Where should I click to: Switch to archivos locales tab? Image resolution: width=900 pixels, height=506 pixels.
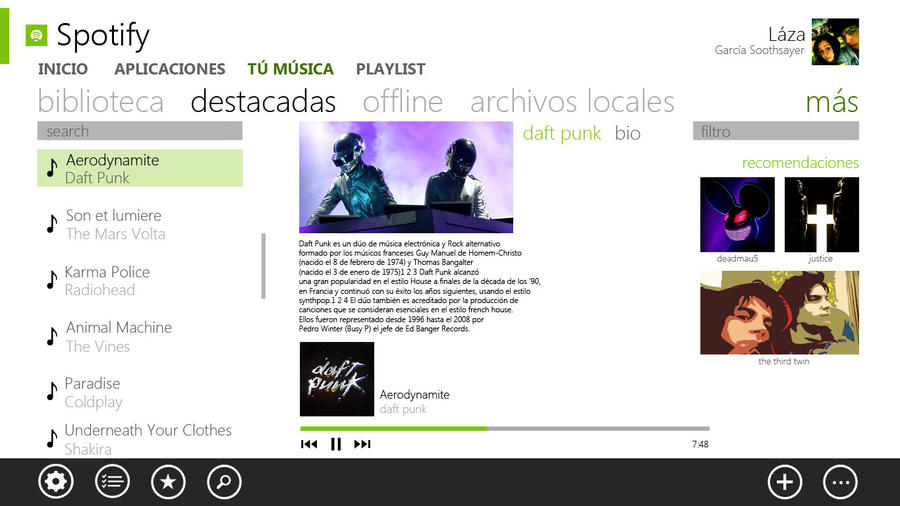tap(572, 102)
